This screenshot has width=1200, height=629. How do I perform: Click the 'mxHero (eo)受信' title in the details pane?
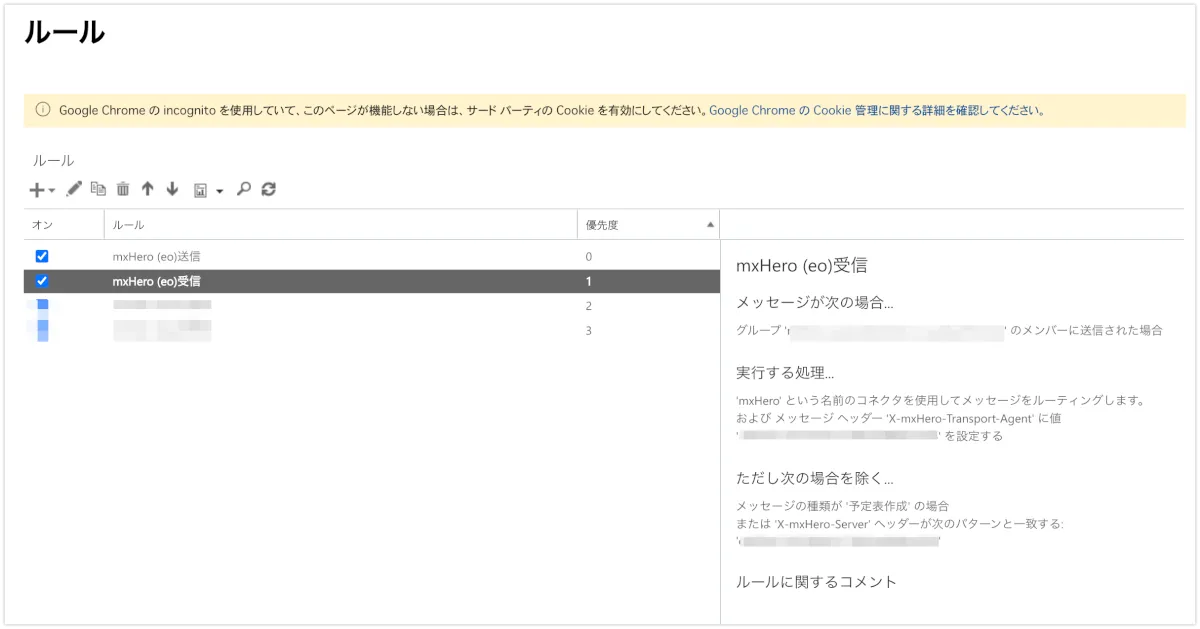click(801, 266)
